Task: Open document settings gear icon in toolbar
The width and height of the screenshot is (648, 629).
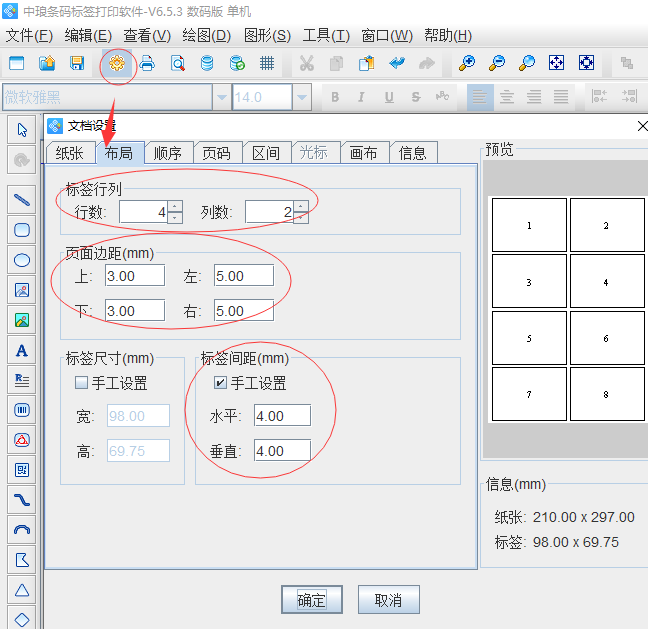Action: click(x=118, y=63)
